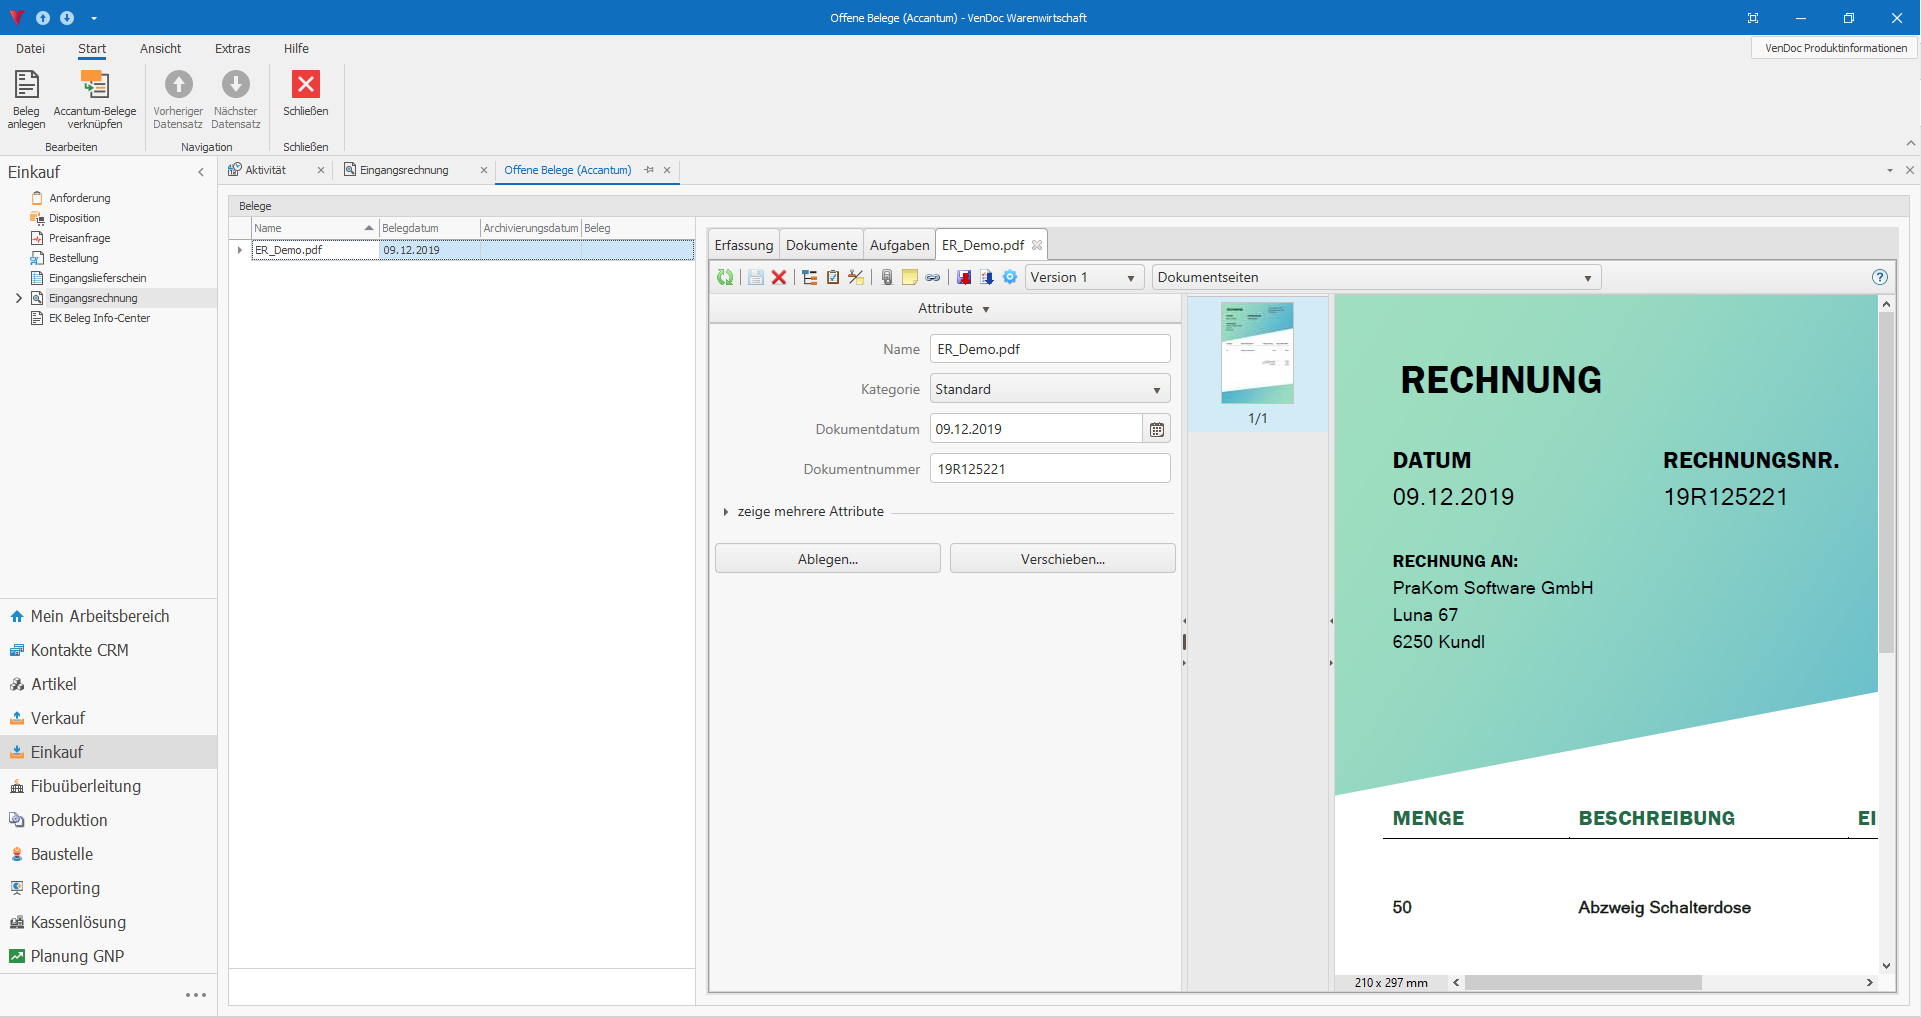Open the help question mark icon

click(1879, 278)
